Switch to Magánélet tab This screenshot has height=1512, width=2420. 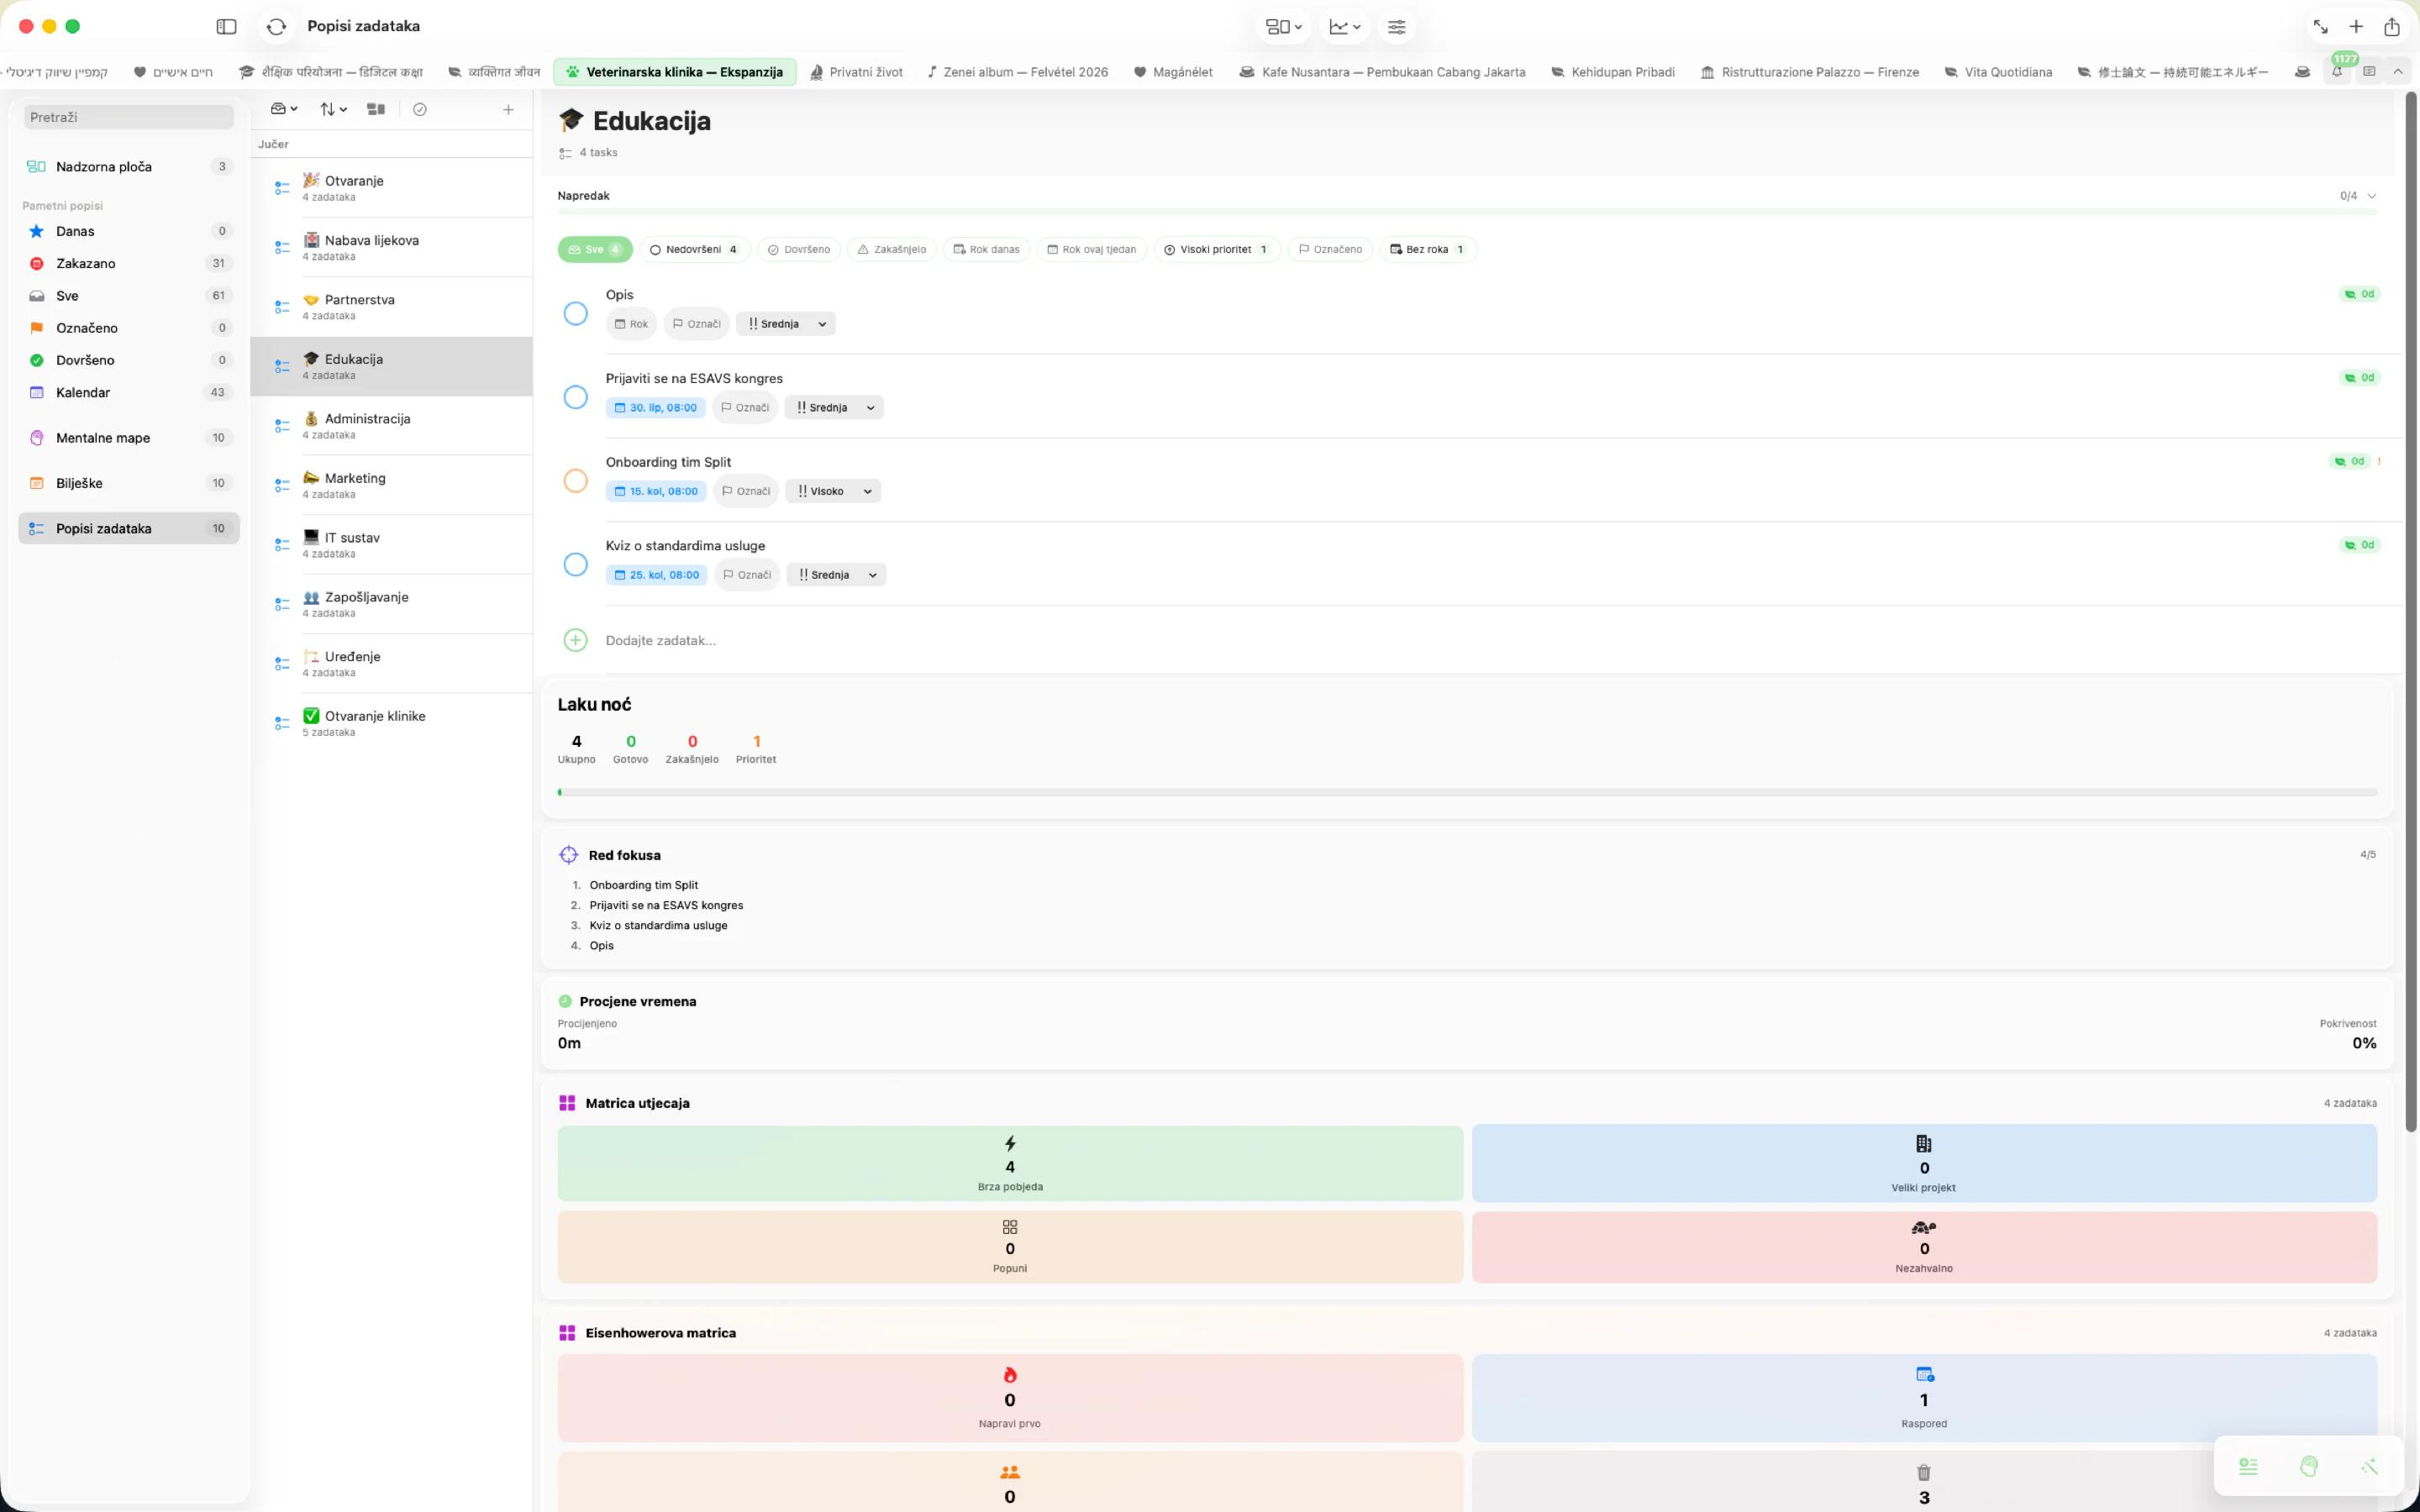pyautogui.click(x=1173, y=72)
